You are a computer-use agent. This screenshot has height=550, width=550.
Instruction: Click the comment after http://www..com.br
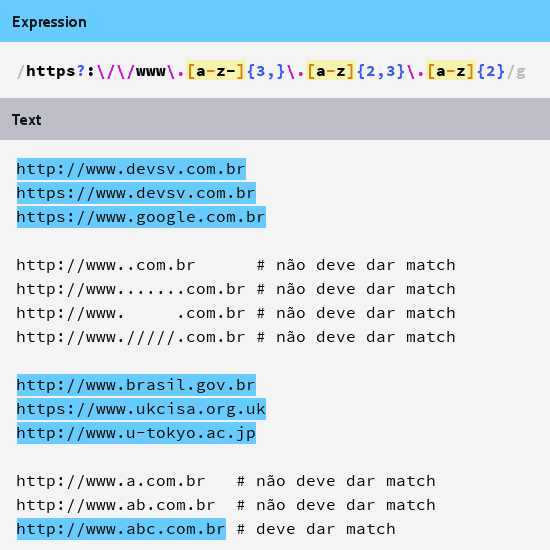pyautogui.click(x=356, y=265)
